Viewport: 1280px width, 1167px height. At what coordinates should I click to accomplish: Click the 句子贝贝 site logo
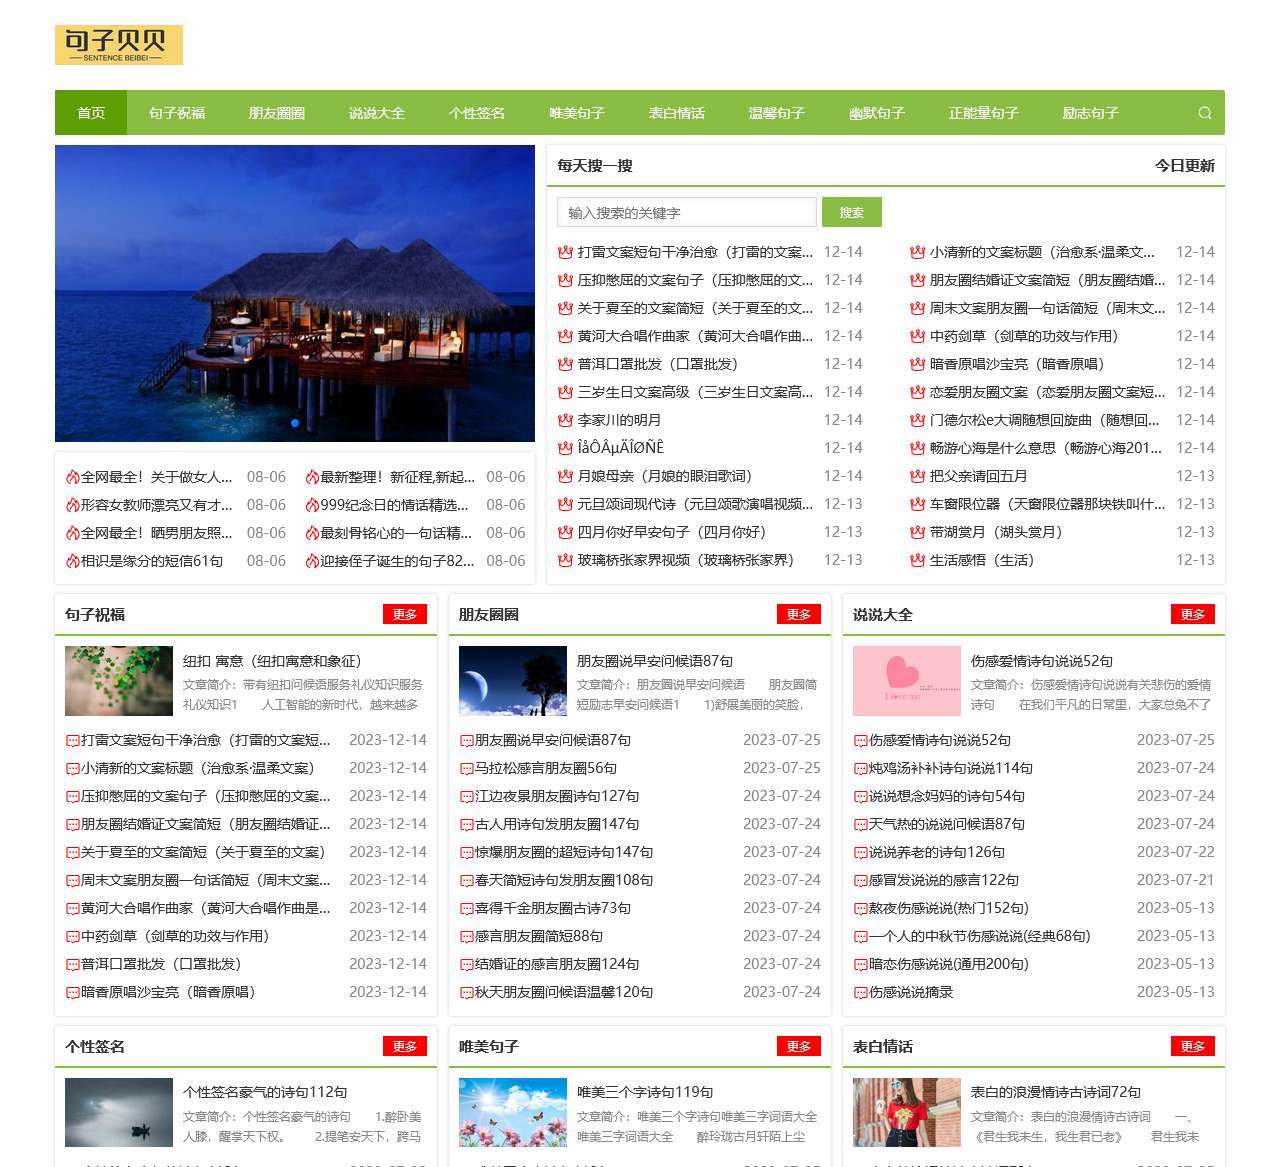[x=119, y=45]
